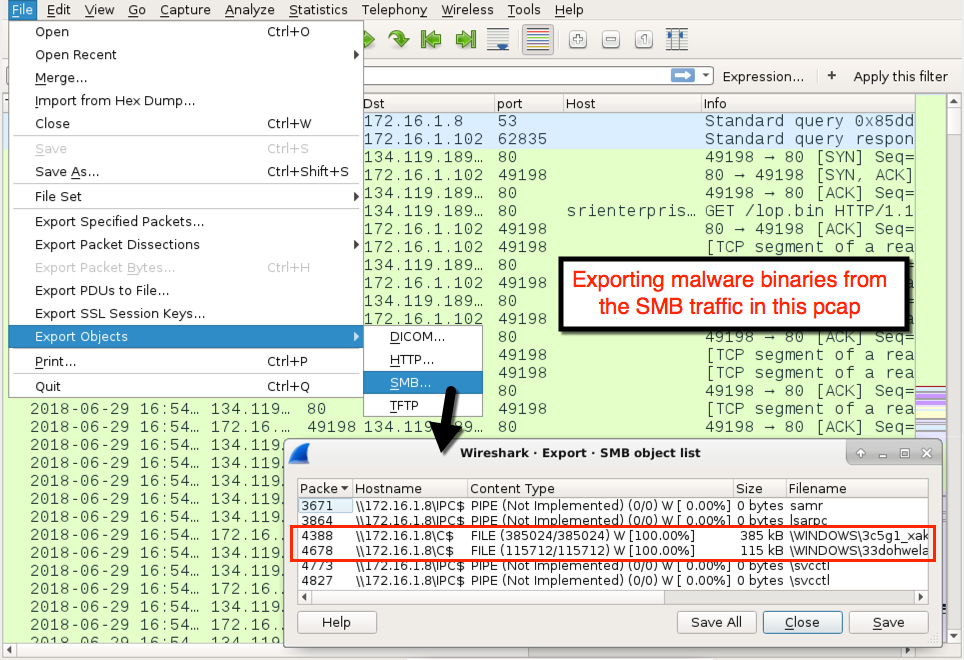
Task: Choose TFTP from Export Objects submenu
Action: click(x=423, y=406)
